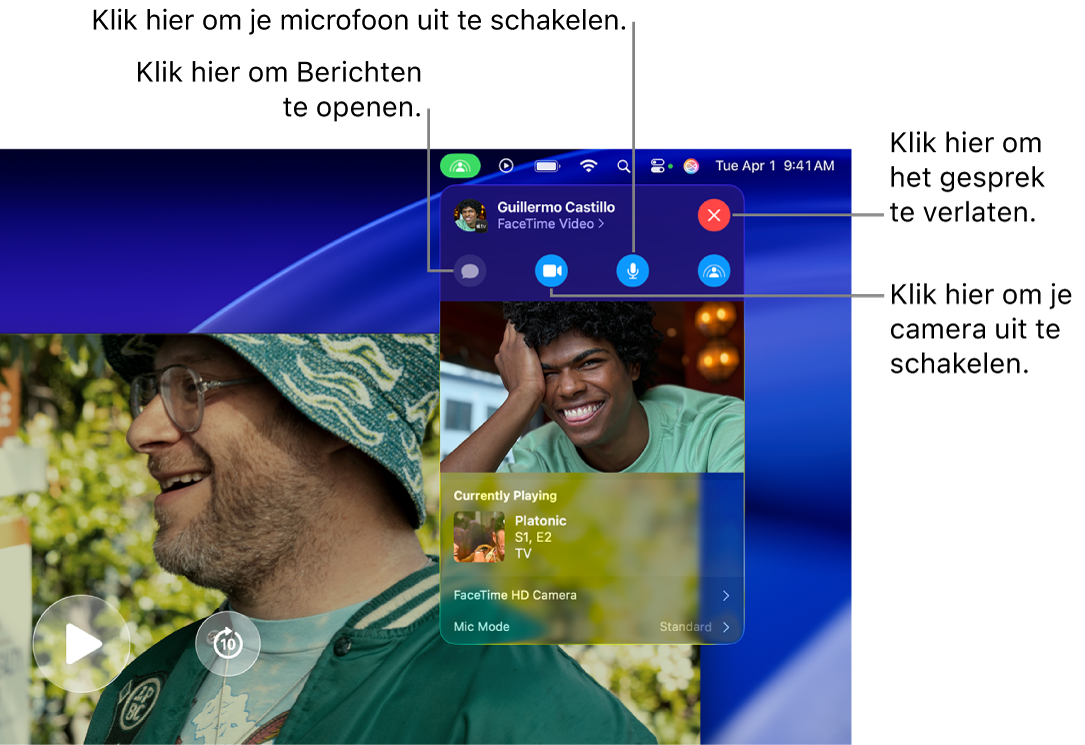Click the SharePlay icon in the call controls
The width and height of the screenshot is (1085, 745).
point(714,270)
